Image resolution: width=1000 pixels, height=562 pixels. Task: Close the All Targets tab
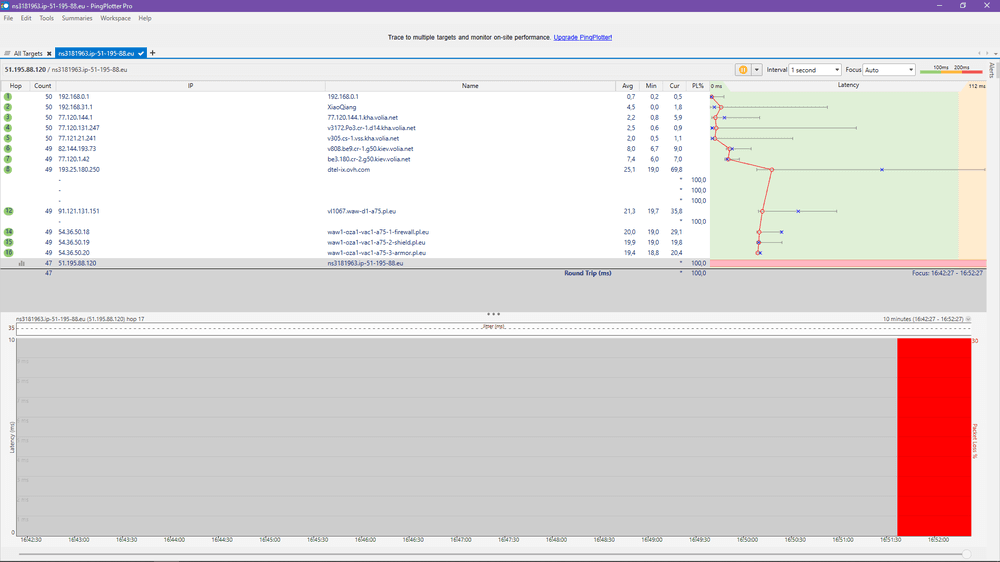[48, 53]
